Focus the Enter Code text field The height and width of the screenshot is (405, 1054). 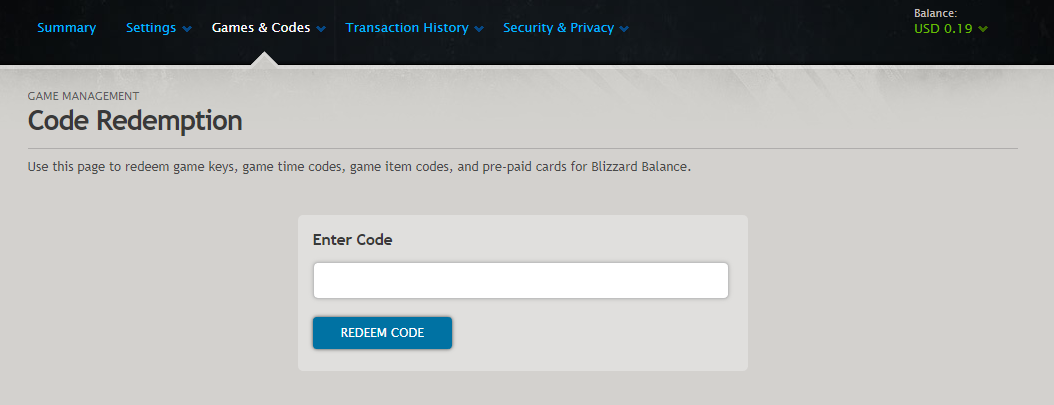tap(520, 280)
